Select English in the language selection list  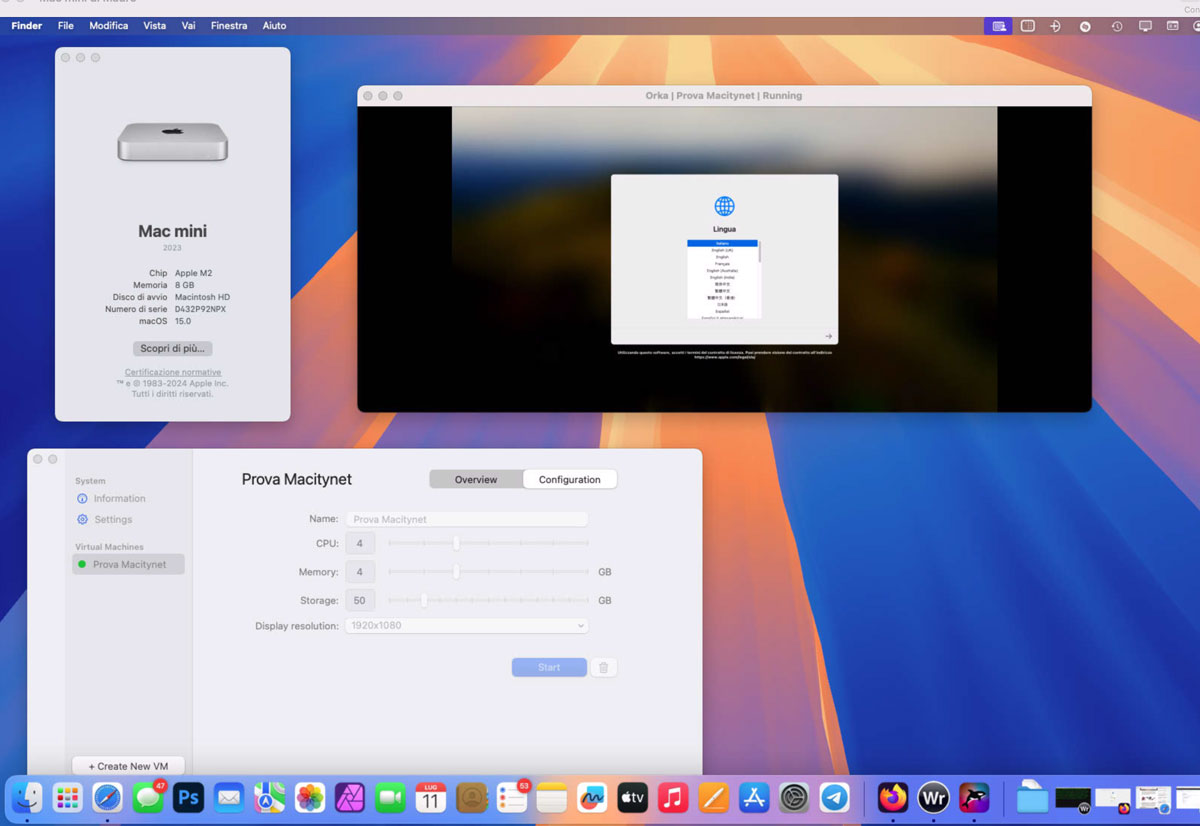coord(722,257)
